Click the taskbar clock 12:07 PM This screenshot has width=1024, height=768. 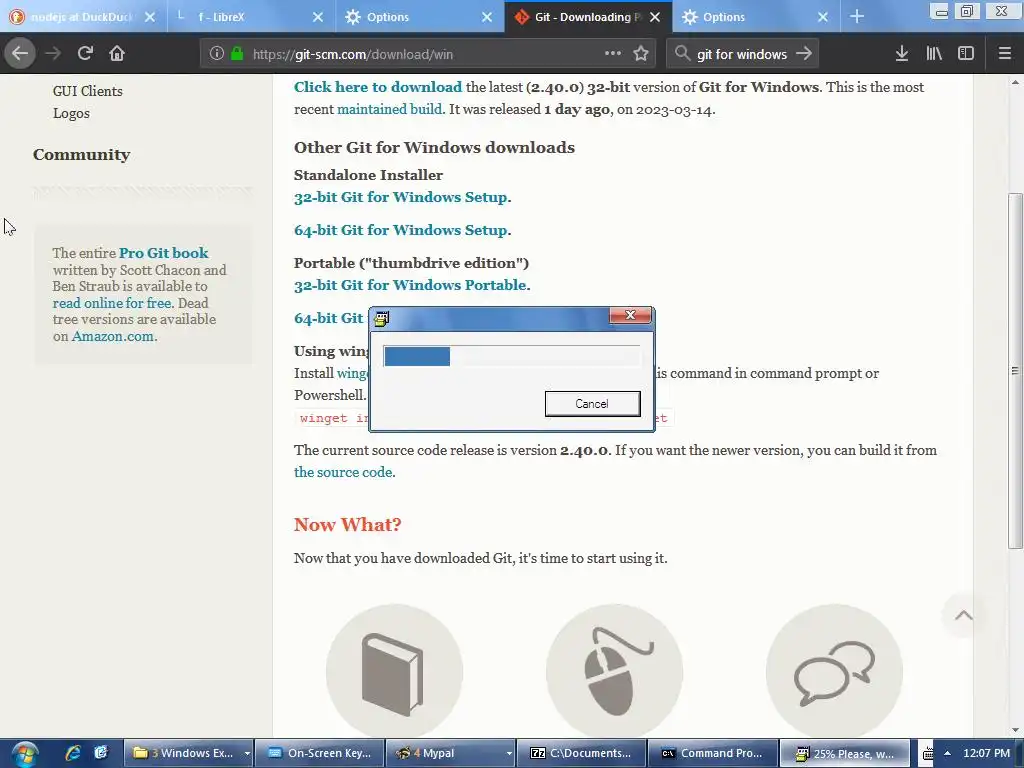986,753
